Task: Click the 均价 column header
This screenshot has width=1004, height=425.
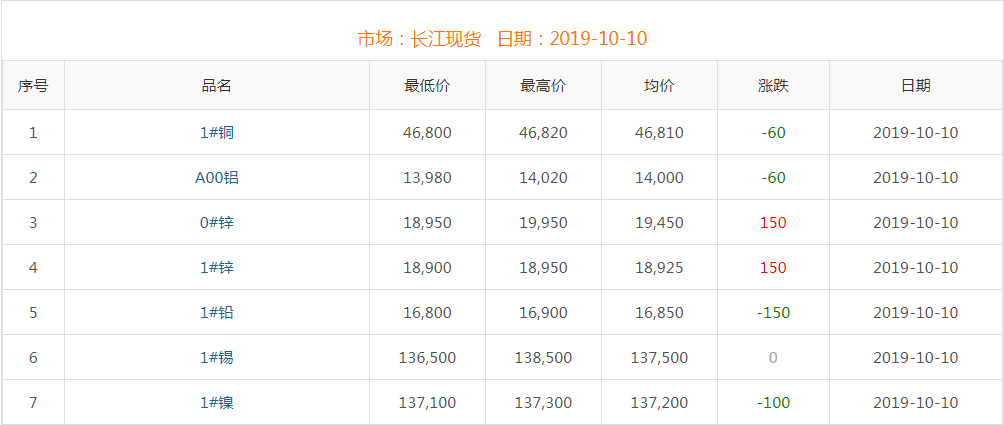Action: 659,86
